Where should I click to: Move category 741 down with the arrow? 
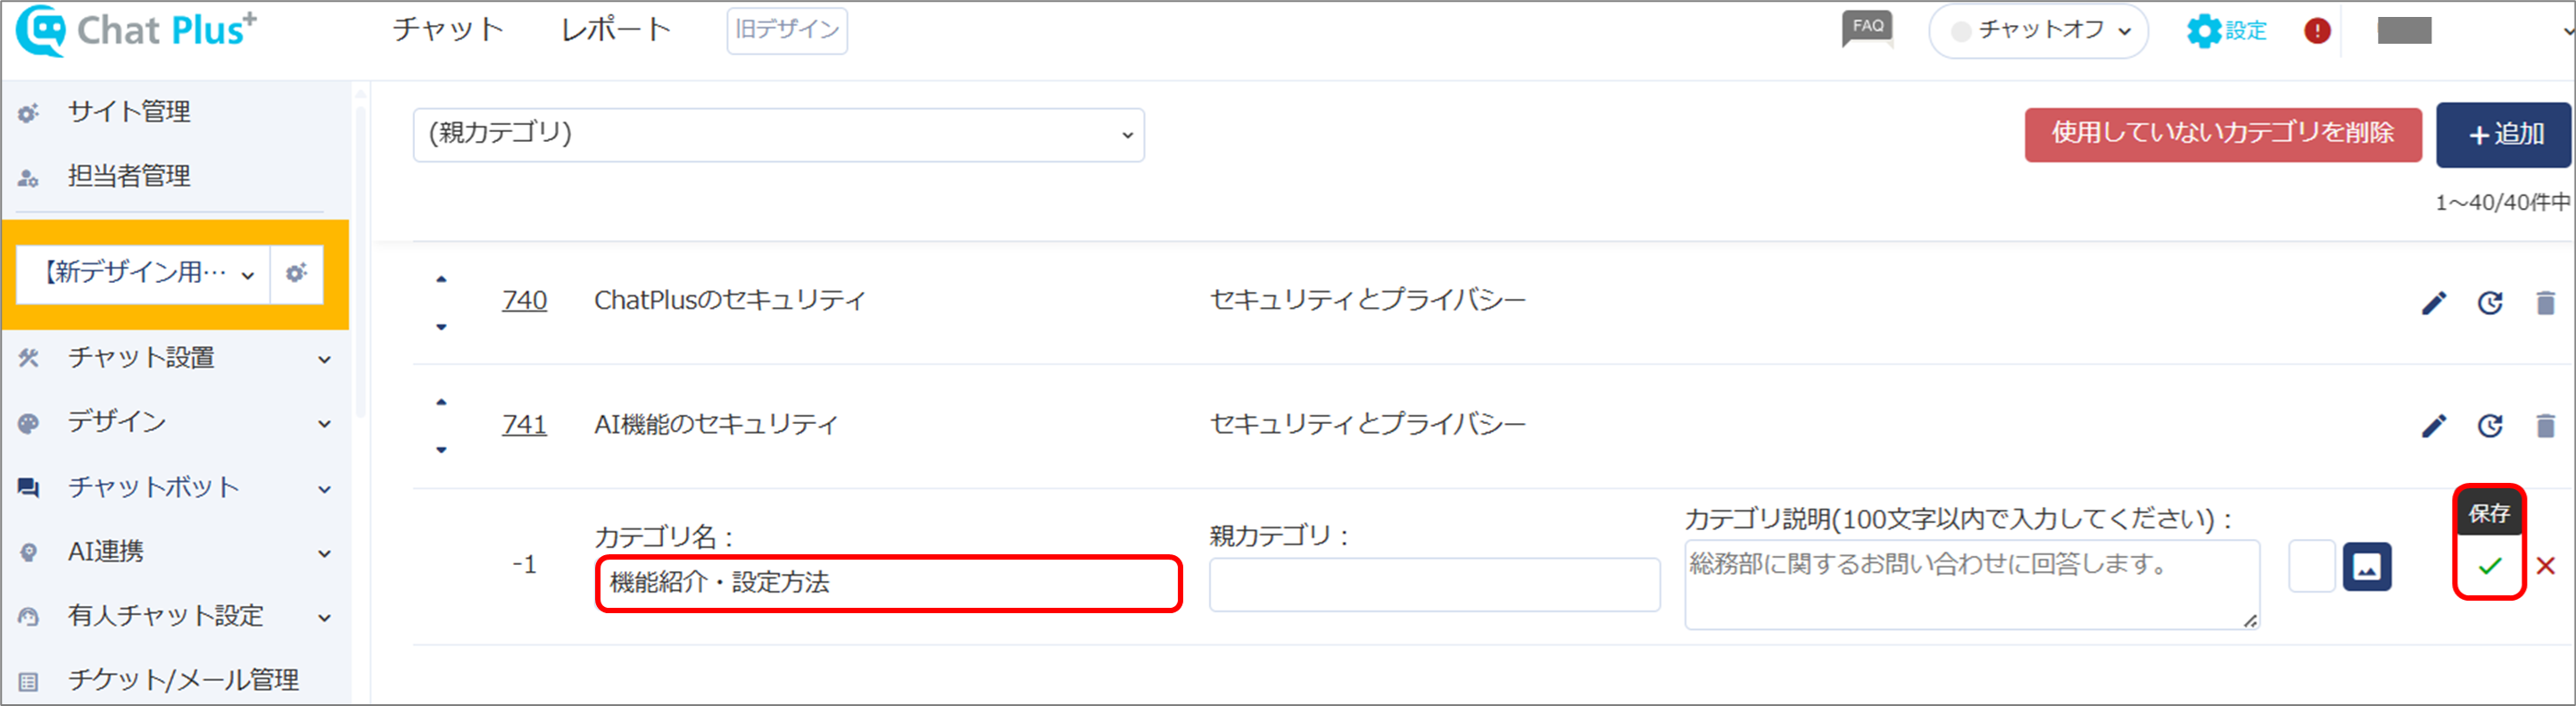pyautogui.click(x=441, y=450)
